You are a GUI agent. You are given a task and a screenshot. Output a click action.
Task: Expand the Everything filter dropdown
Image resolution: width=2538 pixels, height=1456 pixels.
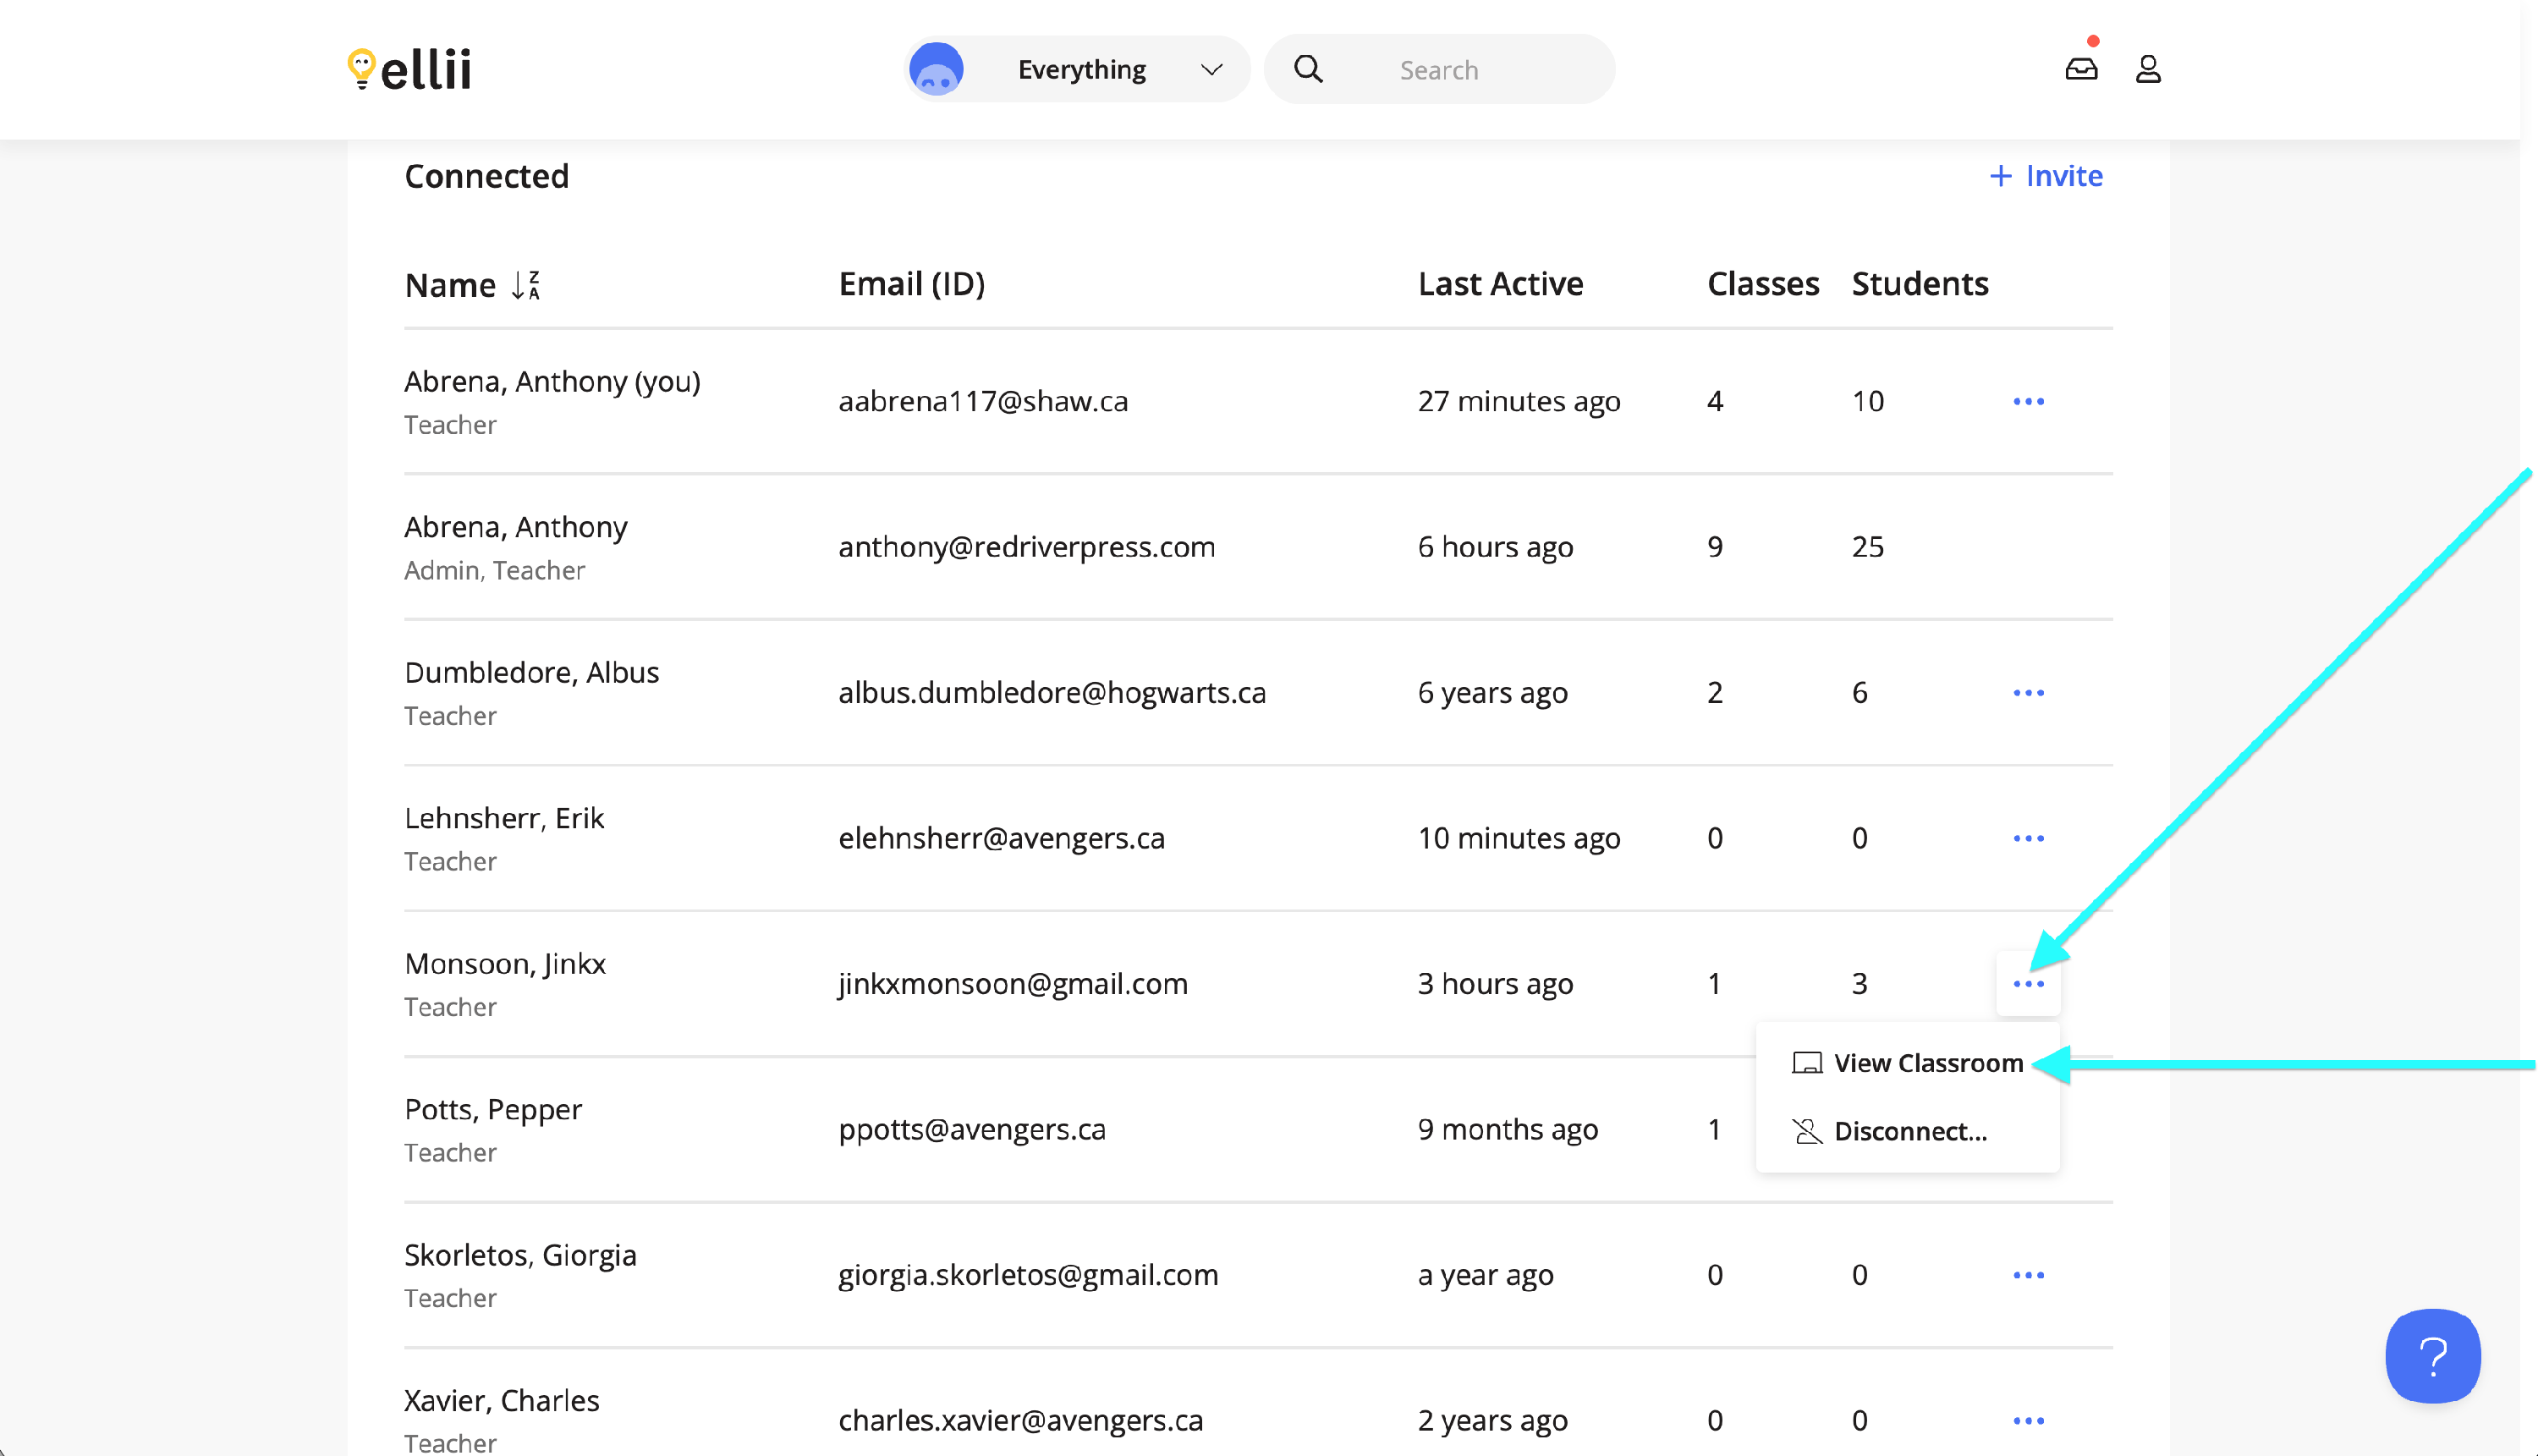(1081, 69)
